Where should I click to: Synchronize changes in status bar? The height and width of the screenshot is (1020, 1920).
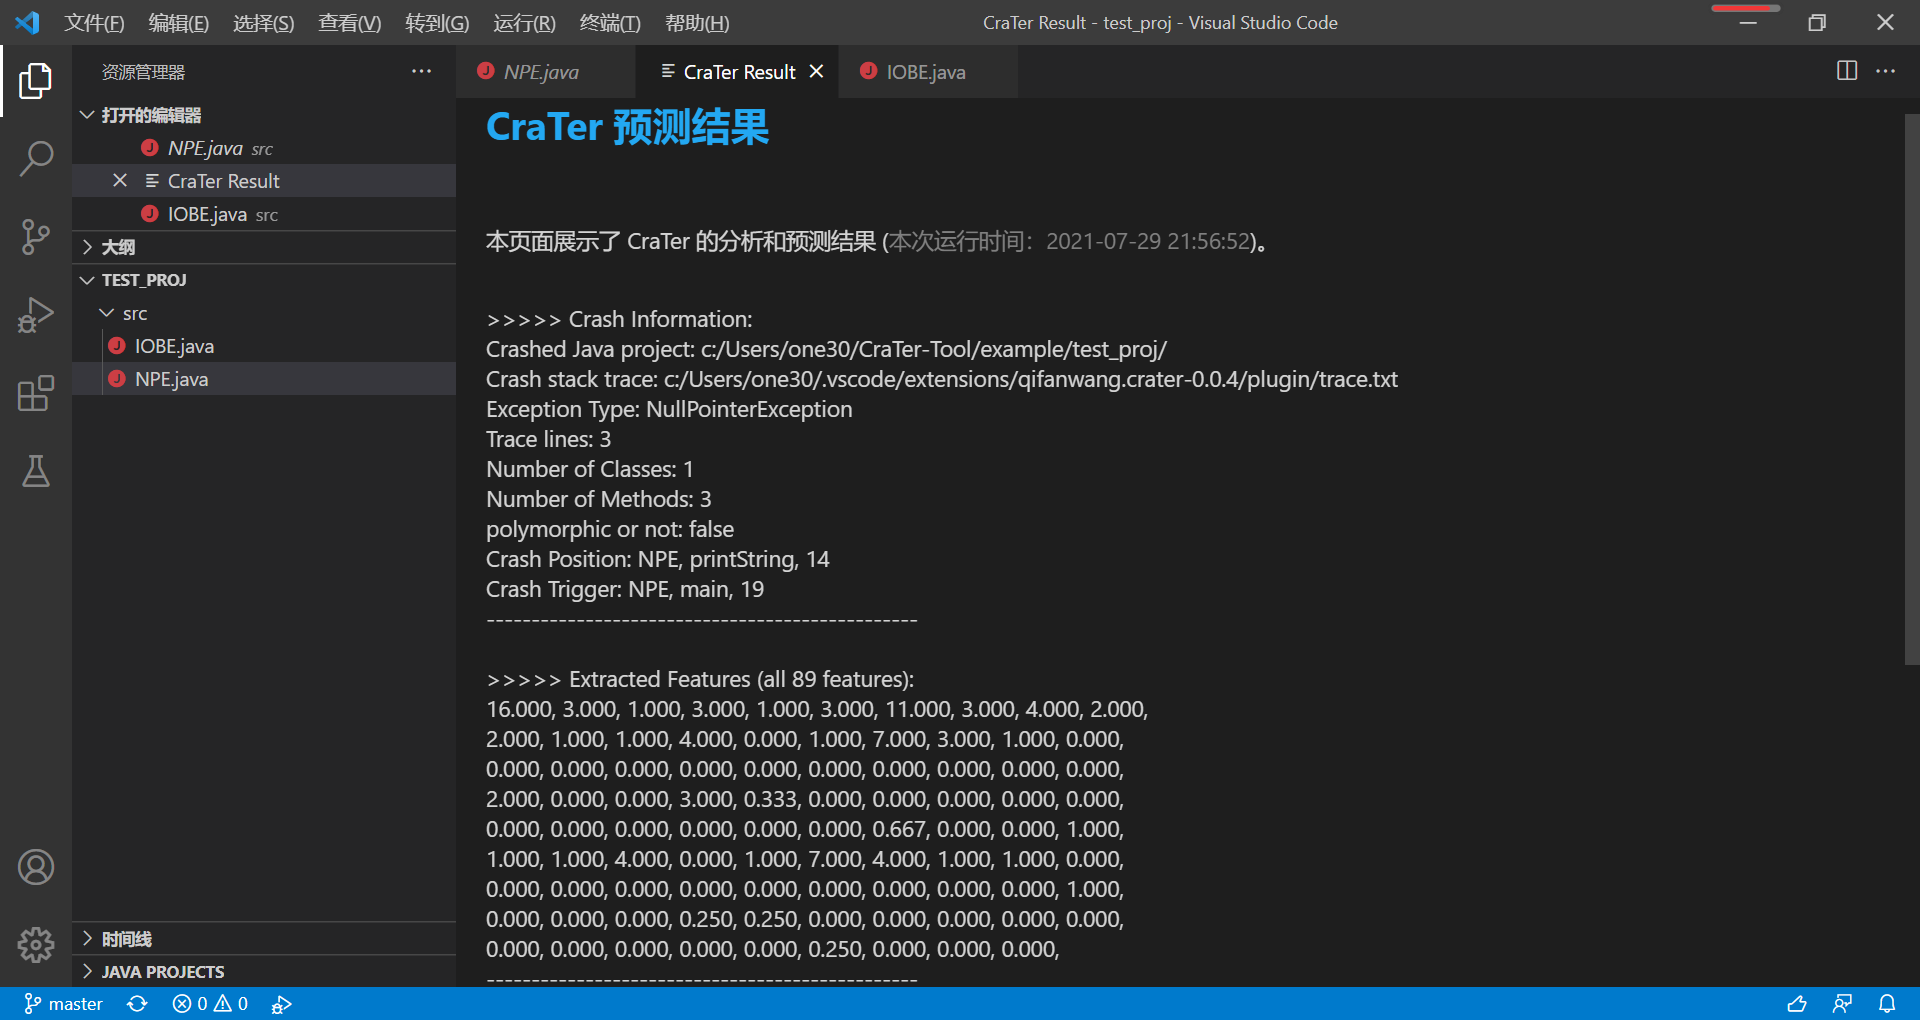pyautogui.click(x=137, y=1004)
